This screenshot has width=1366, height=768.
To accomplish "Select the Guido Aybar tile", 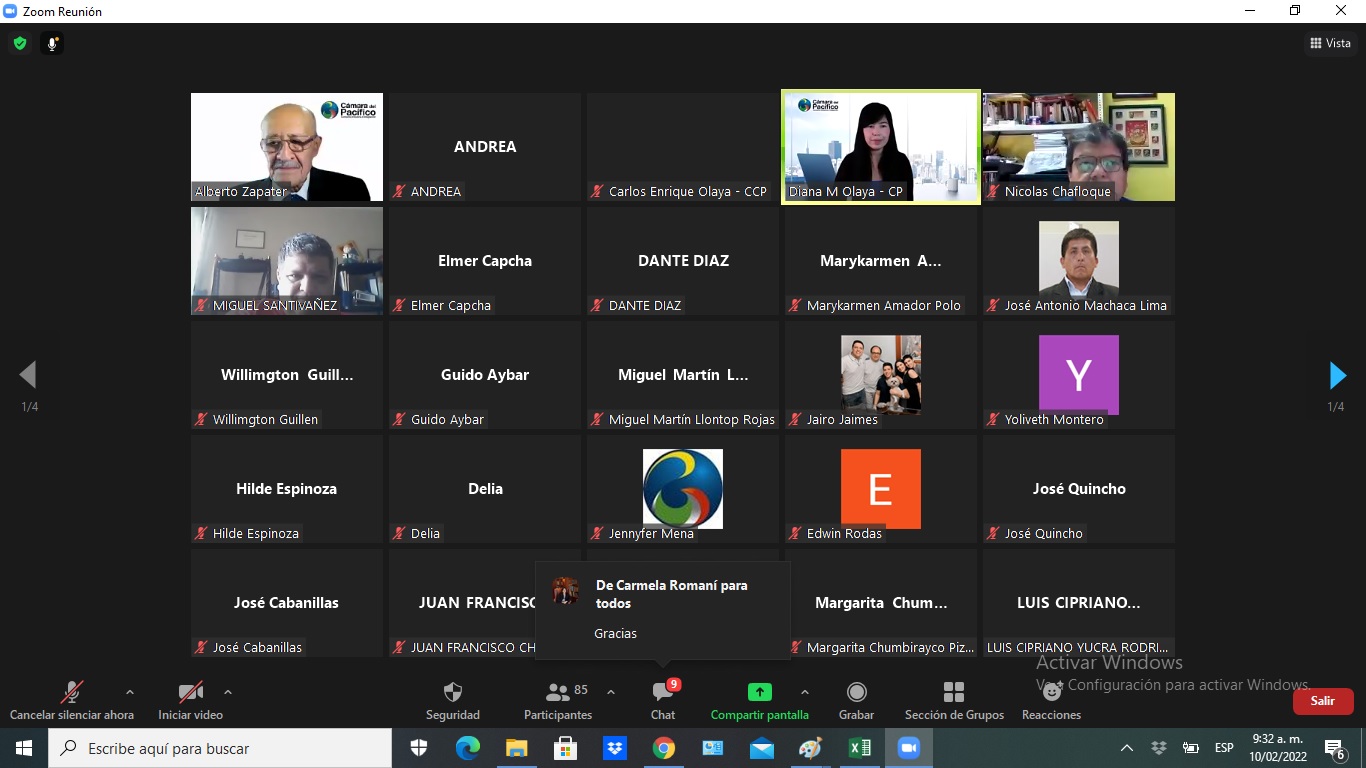I will pyautogui.click(x=485, y=375).
